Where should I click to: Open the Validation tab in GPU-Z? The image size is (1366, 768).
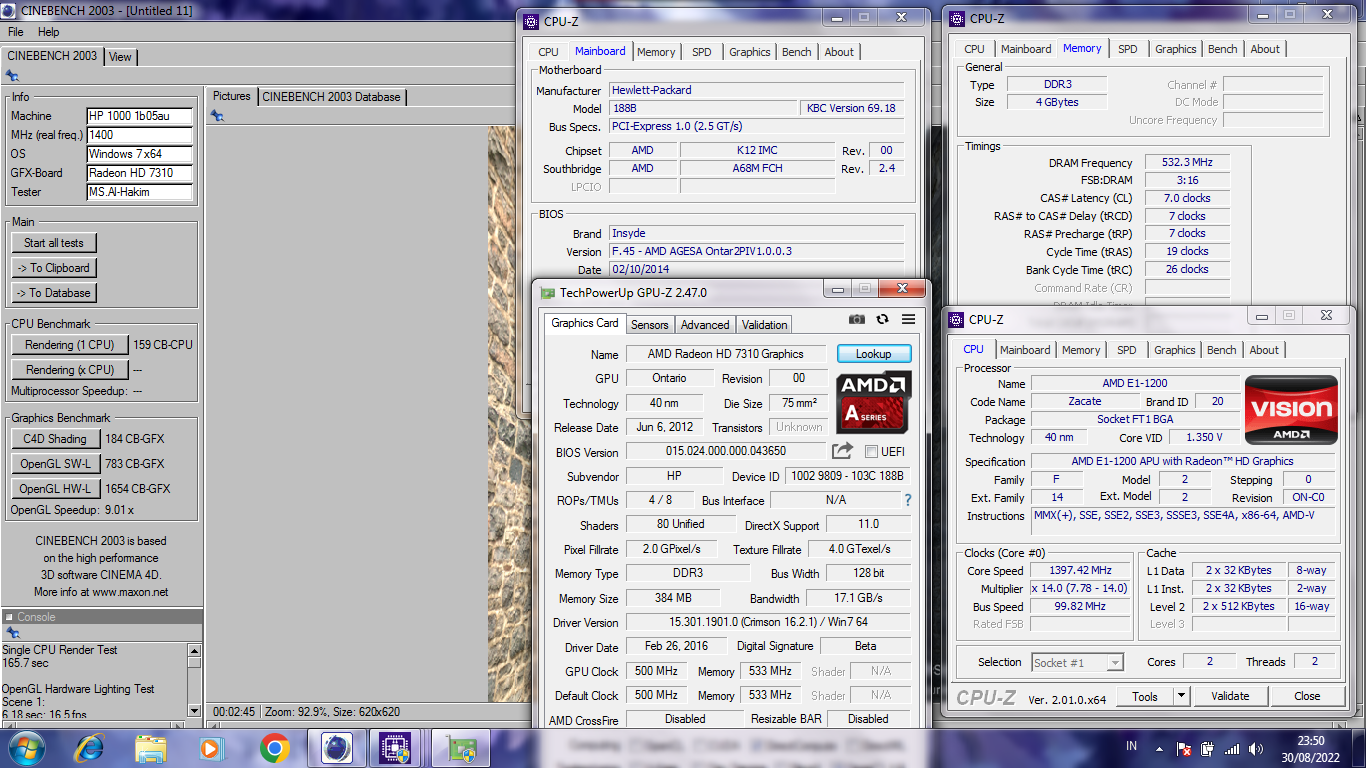(765, 325)
